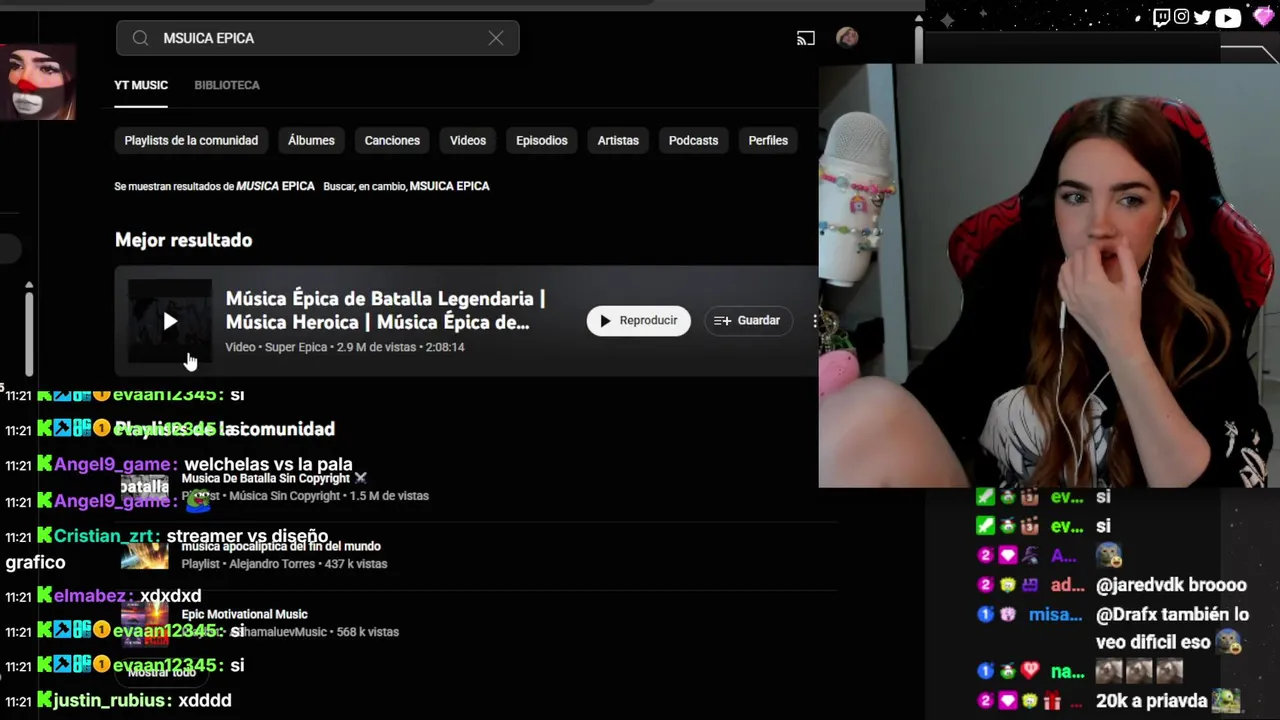
Task: Filter results by Artistas chip
Action: [618, 140]
